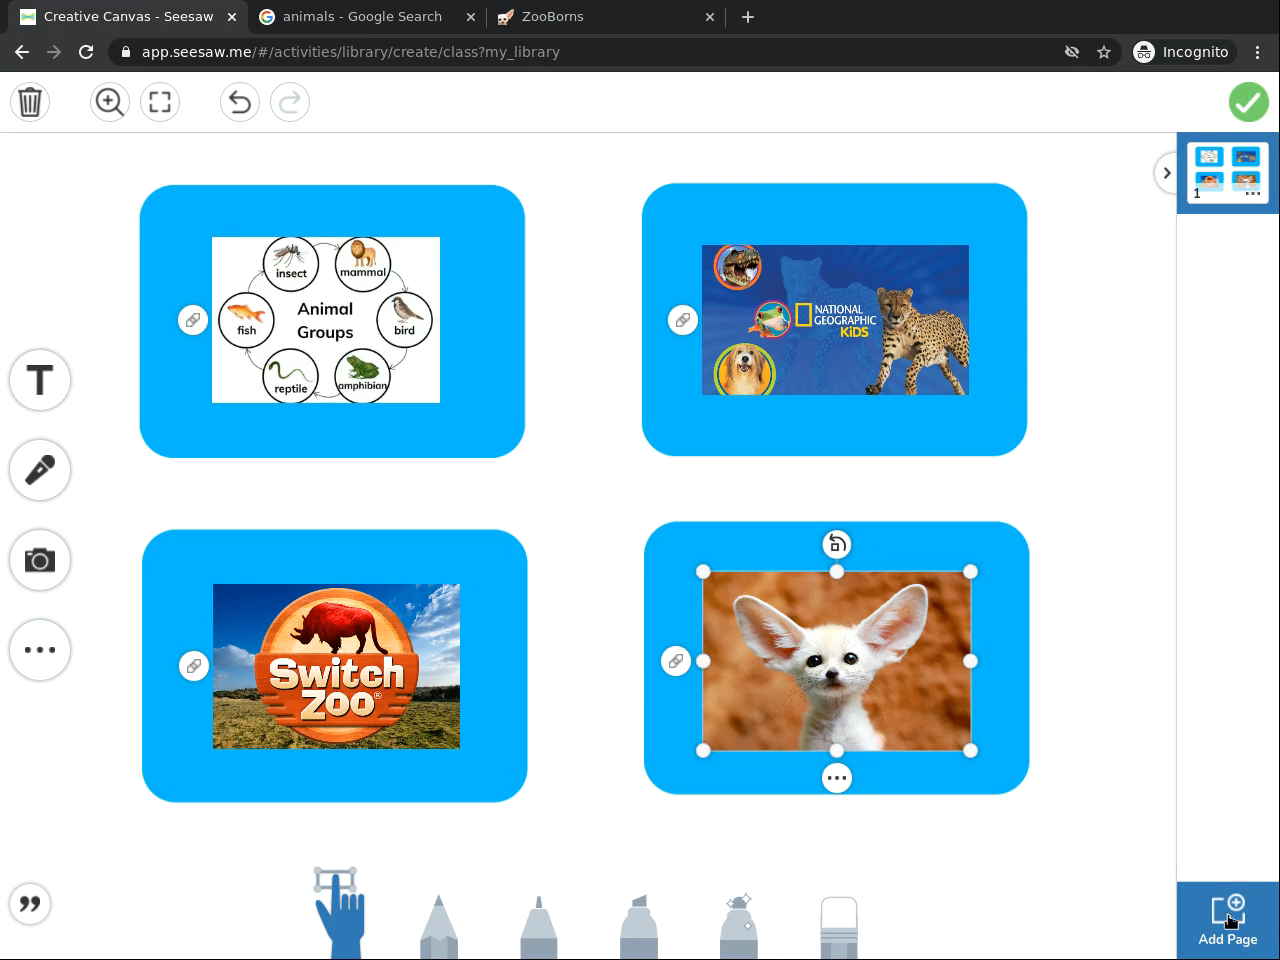Close the ZooBorns tab
Viewport: 1280px width, 960px height.
click(710, 17)
